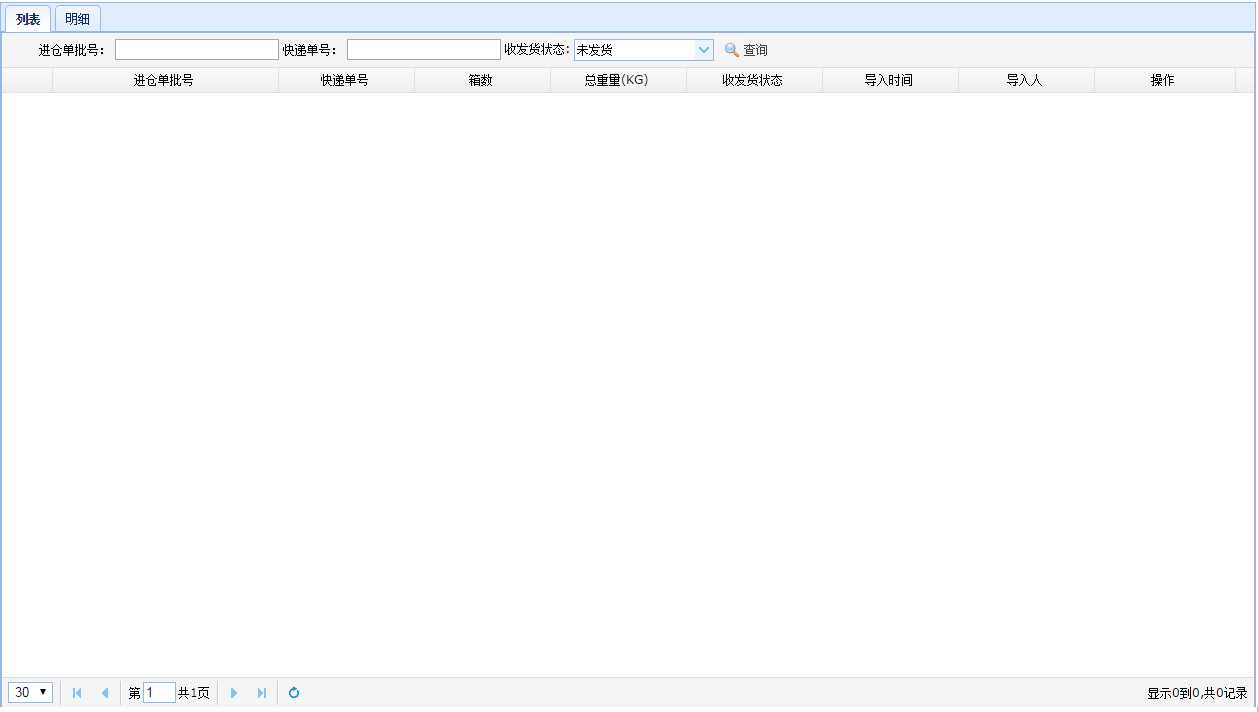
Task: Click the 收发货状态 column header
Action: point(754,80)
